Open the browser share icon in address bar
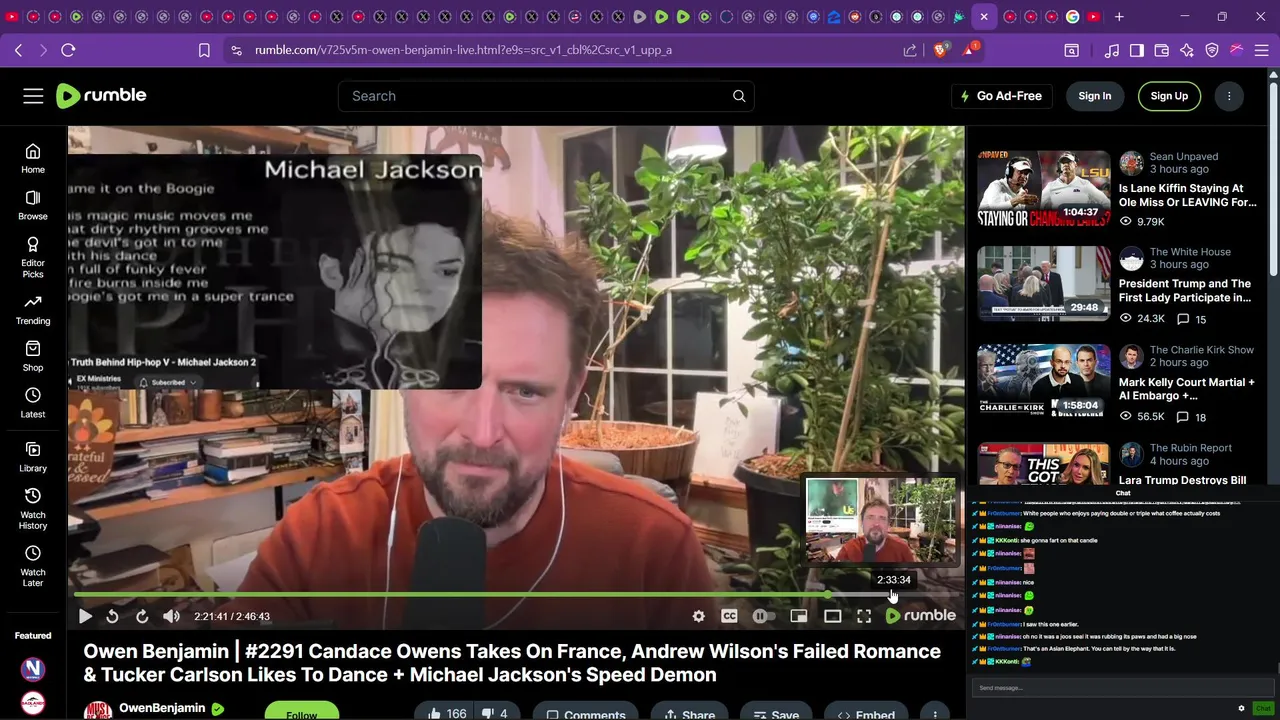Image resolution: width=1280 pixels, height=720 pixels. (910, 50)
